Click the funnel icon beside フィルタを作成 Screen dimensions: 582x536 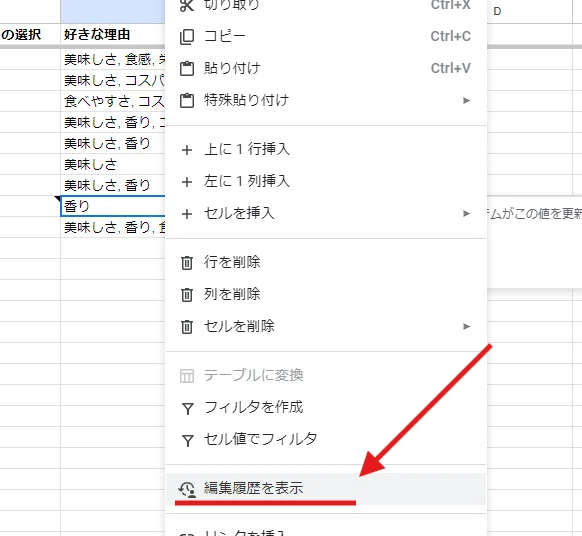187,409
